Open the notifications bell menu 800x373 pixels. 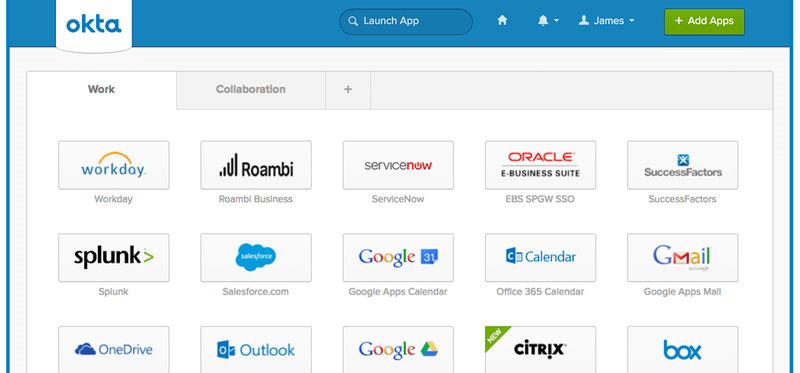[548, 21]
